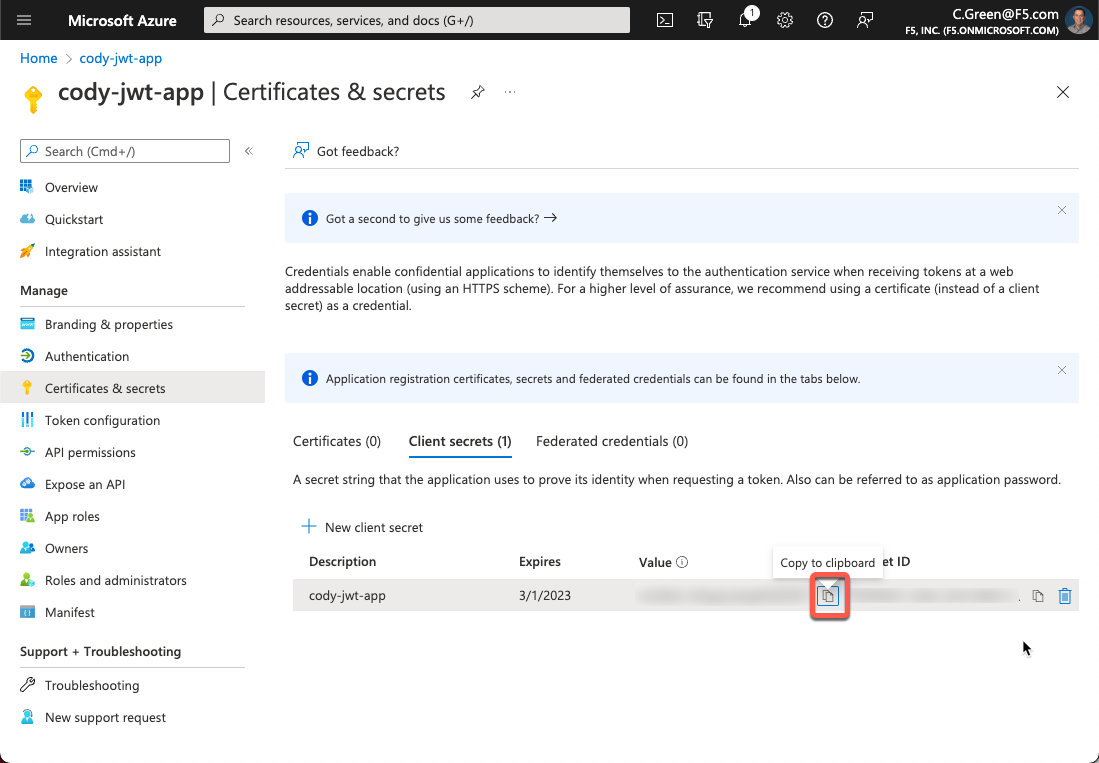1099x763 pixels.
Task: Go to Home breadcrumb link
Action: pos(38,59)
